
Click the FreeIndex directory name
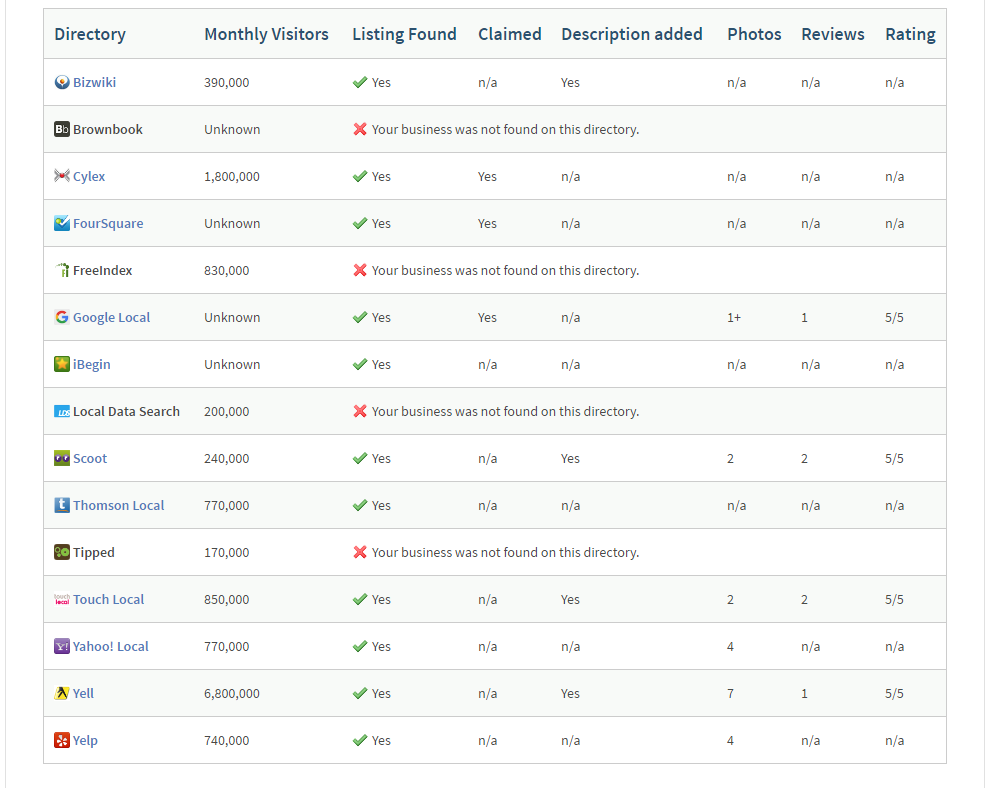click(x=102, y=270)
